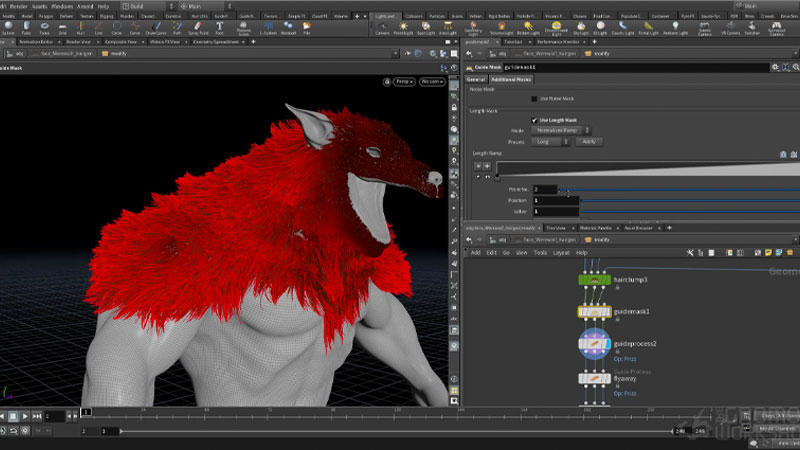Click the play forward button
800x450 pixels.
(25, 416)
